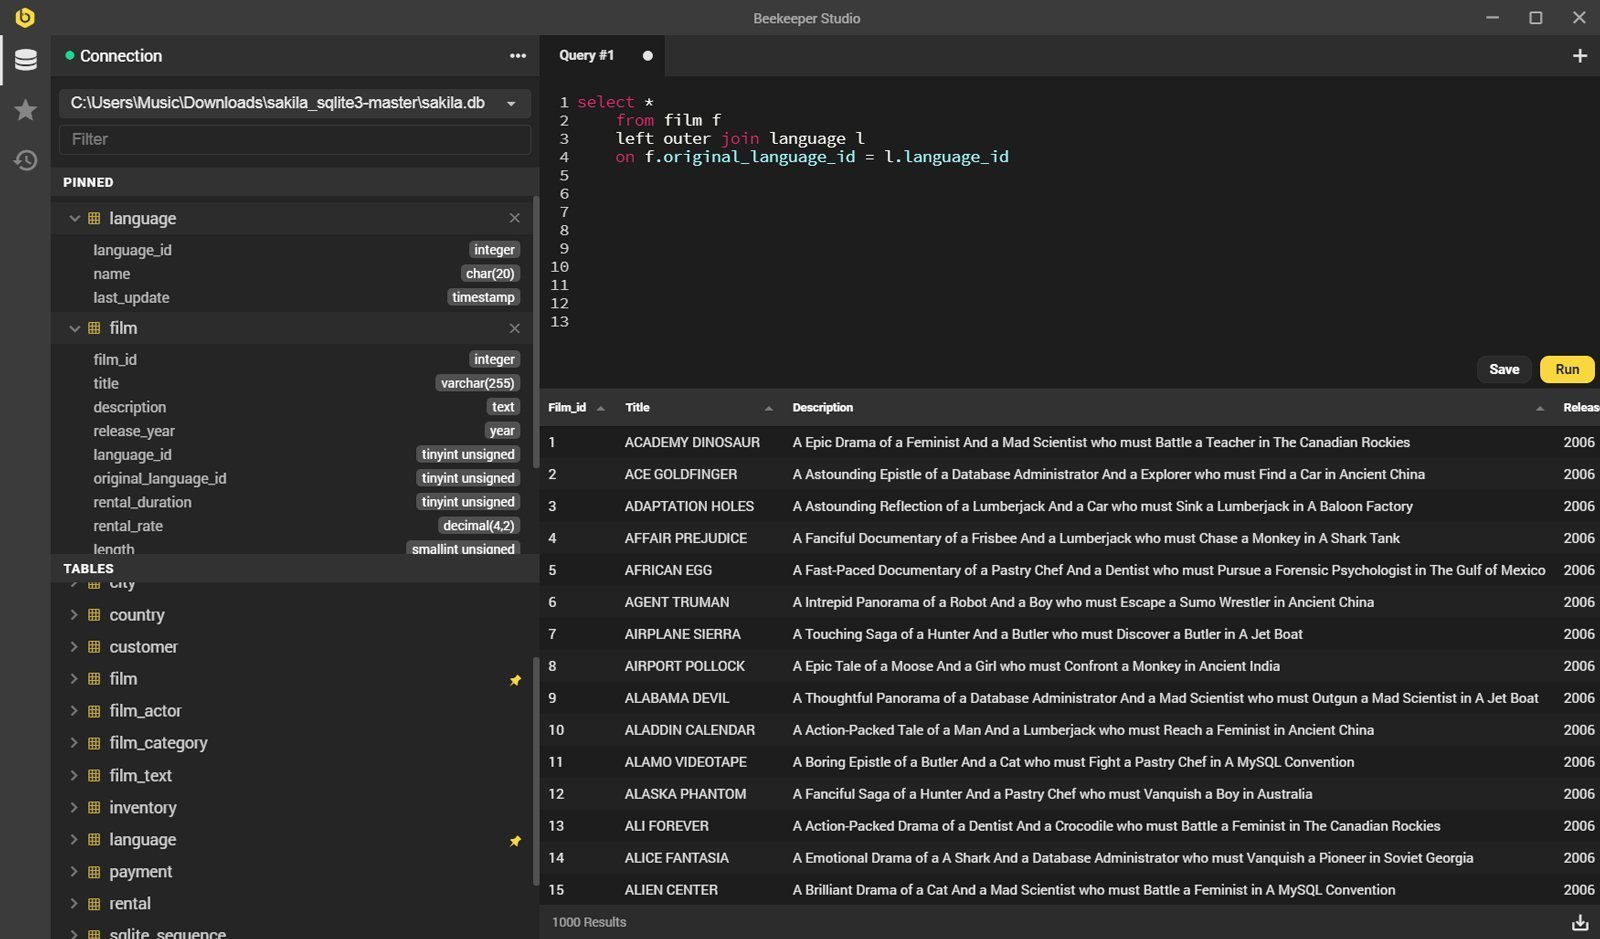The height and width of the screenshot is (939, 1600).
Task: Sort results by Film_id column header
Action: (x=577, y=408)
